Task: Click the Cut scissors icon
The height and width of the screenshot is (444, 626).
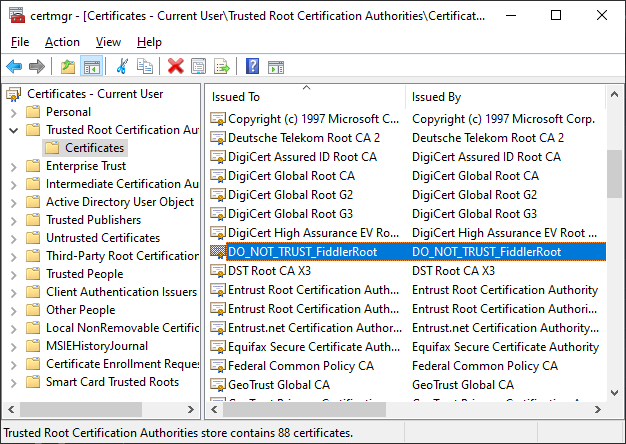Action: (x=122, y=67)
